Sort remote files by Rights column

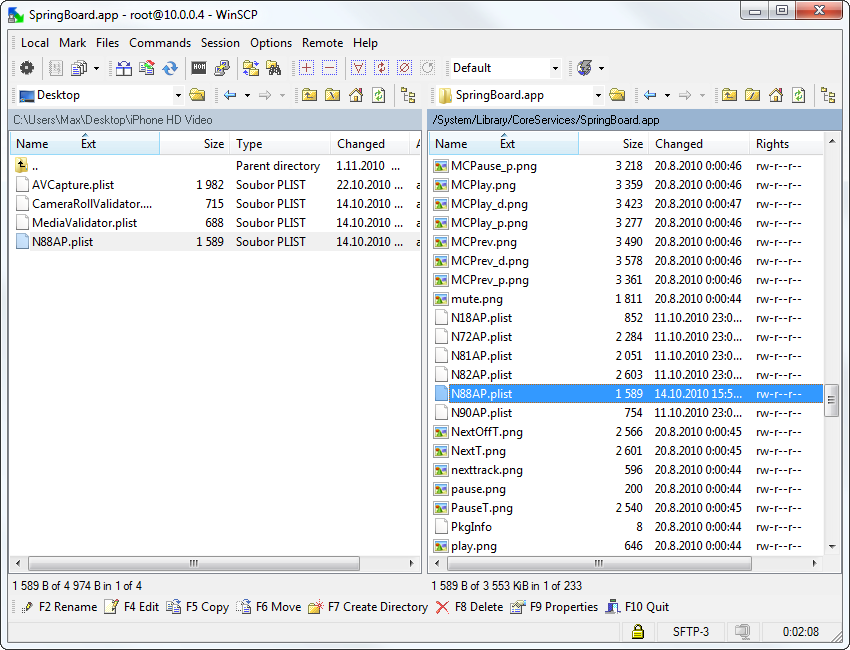(786, 144)
